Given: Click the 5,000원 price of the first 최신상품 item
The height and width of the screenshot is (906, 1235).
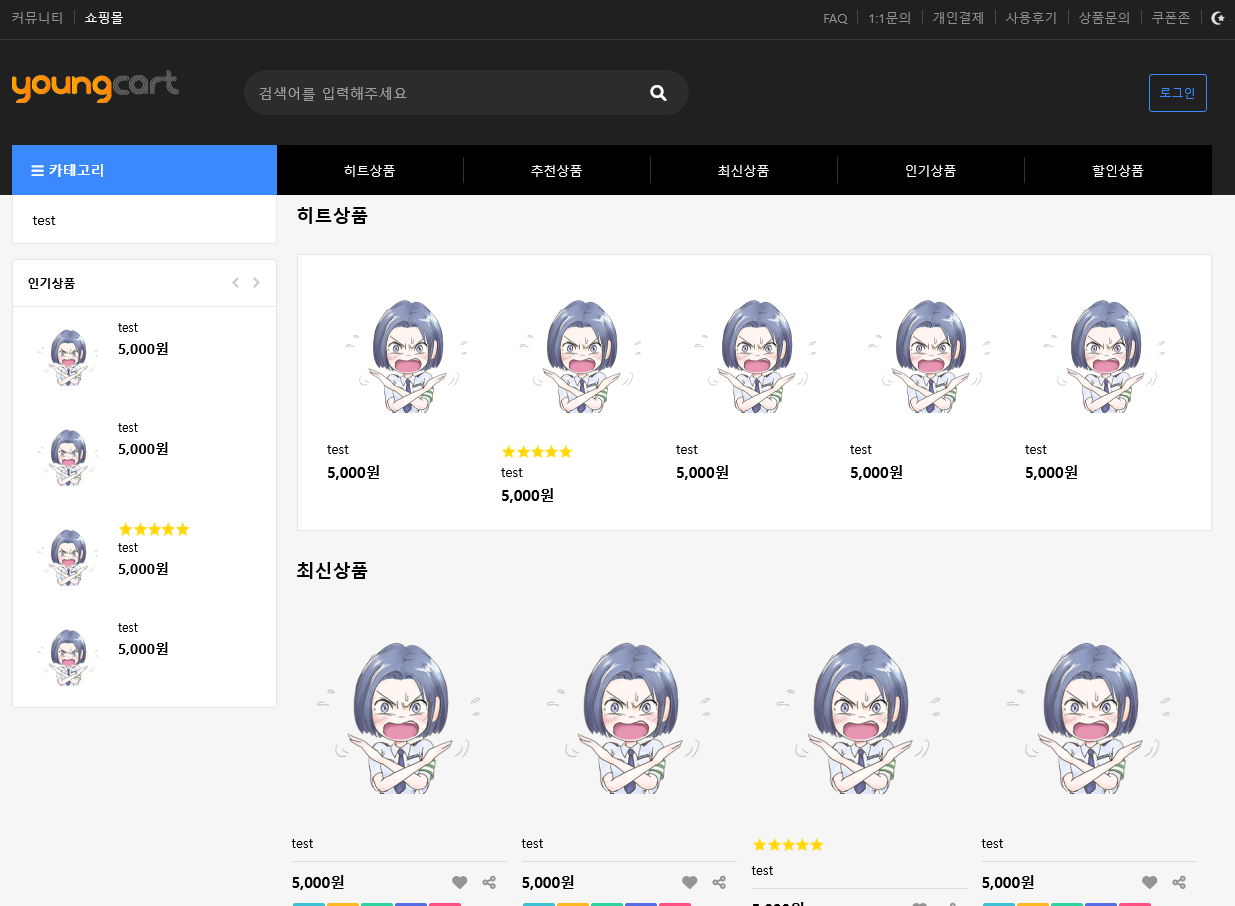Looking at the screenshot, I should pyautogui.click(x=318, y=882).
